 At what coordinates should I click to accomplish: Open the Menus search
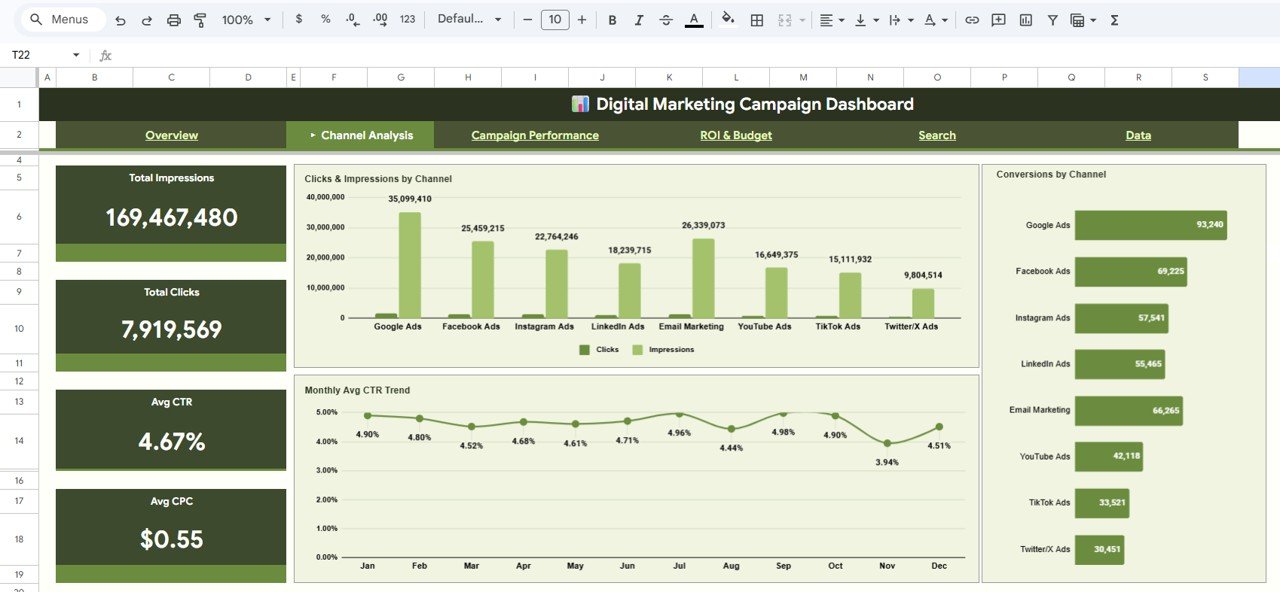(62, 19)
